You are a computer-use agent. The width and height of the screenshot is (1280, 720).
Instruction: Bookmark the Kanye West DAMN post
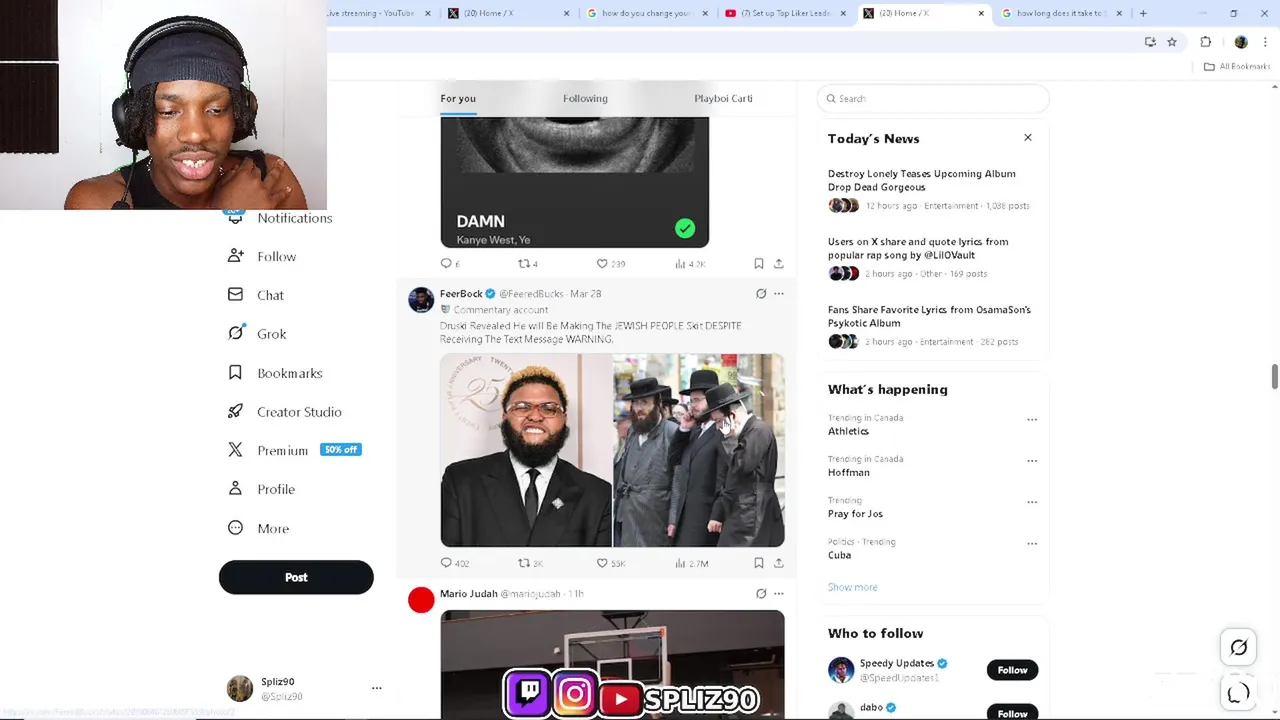point(759,264)
